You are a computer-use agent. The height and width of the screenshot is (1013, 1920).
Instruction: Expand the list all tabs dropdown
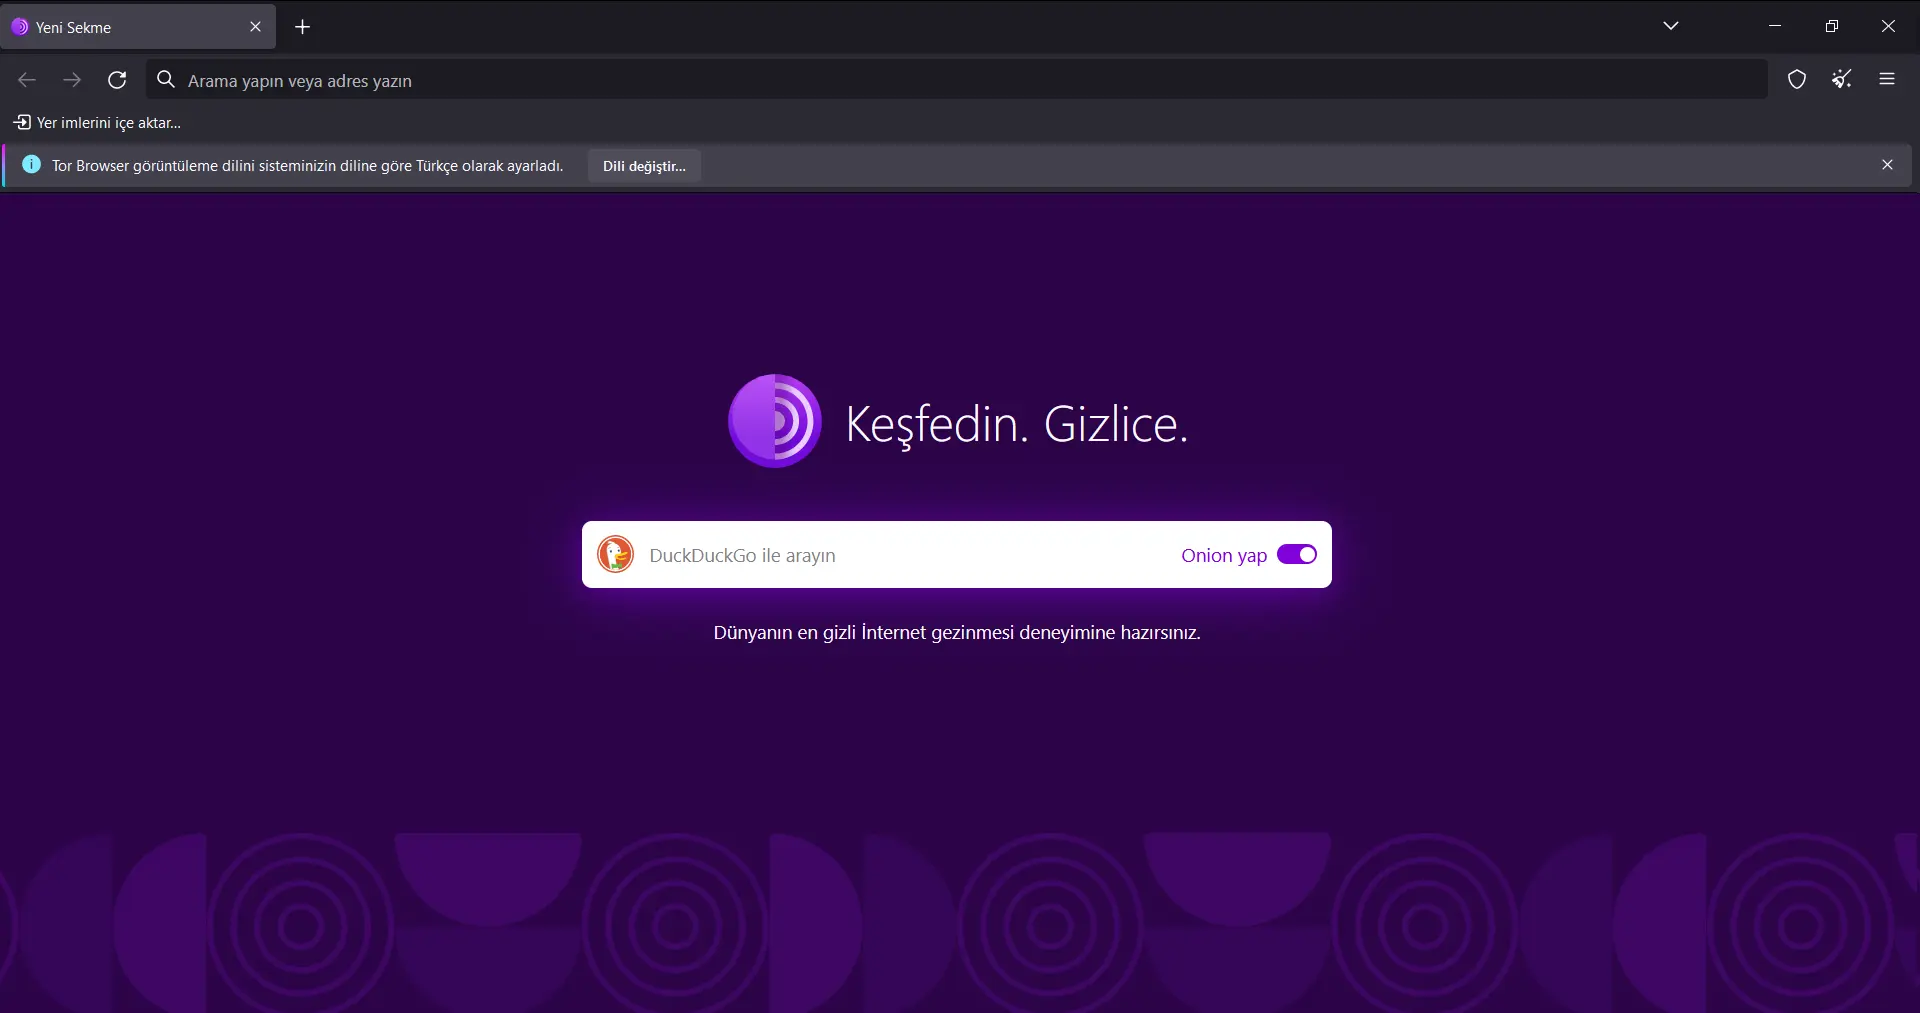click(x=1671, y=26)
